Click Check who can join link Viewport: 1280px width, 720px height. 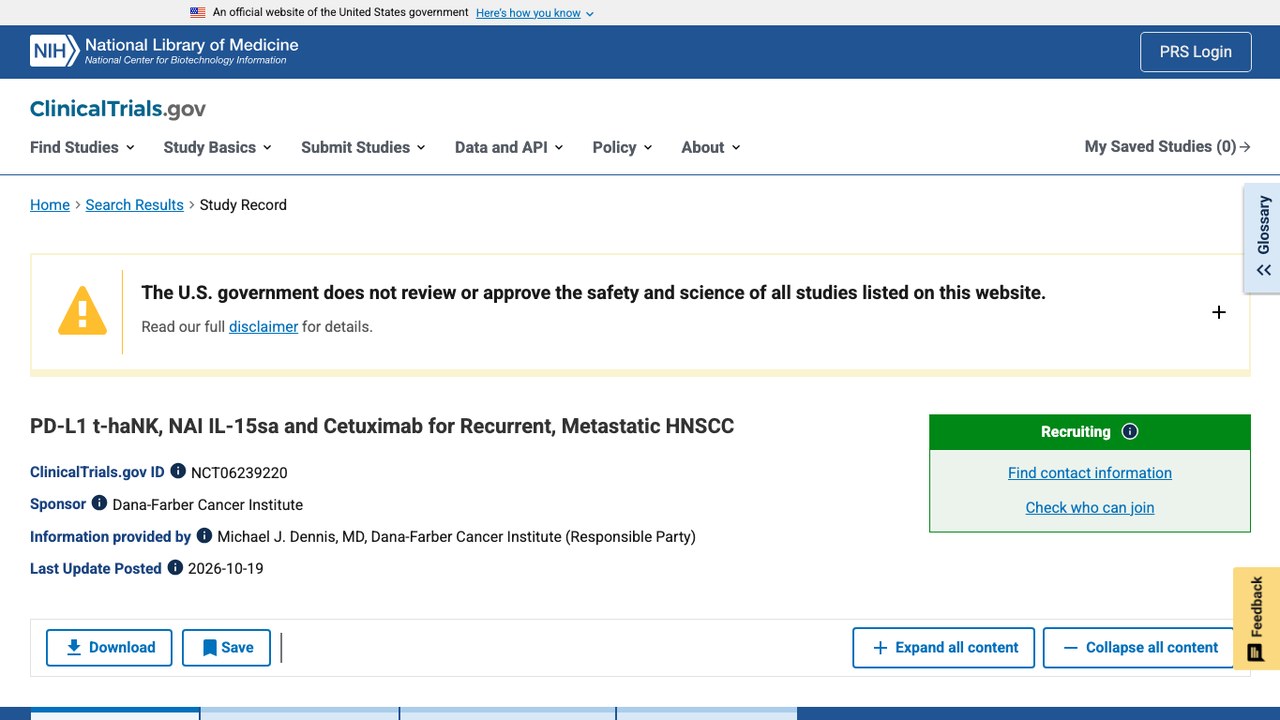(x=1090, y=507)
